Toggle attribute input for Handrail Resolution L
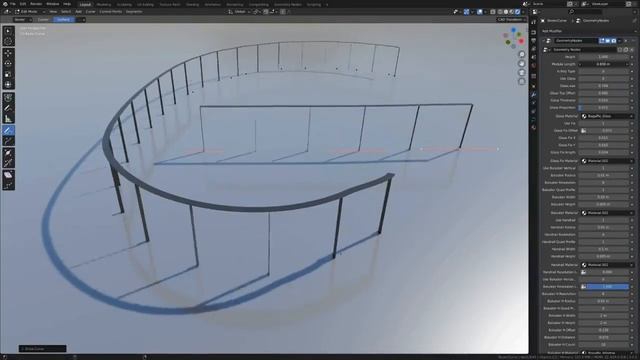Image resolution: width=640 pixels, height=360 pixels. pos(584,272)
